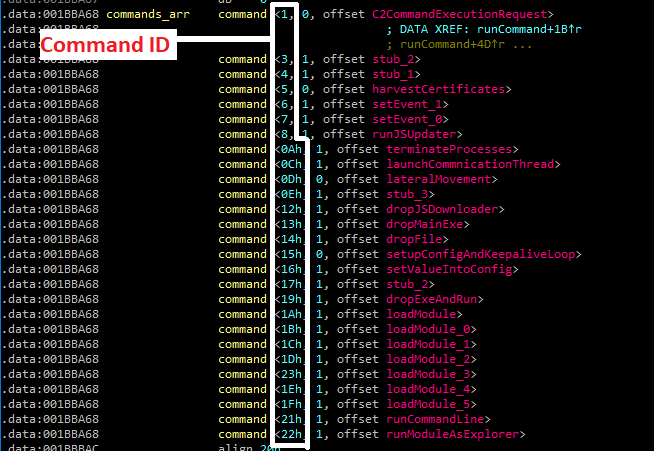Go to the runModuleAsExplorer function

coord(453,434)
